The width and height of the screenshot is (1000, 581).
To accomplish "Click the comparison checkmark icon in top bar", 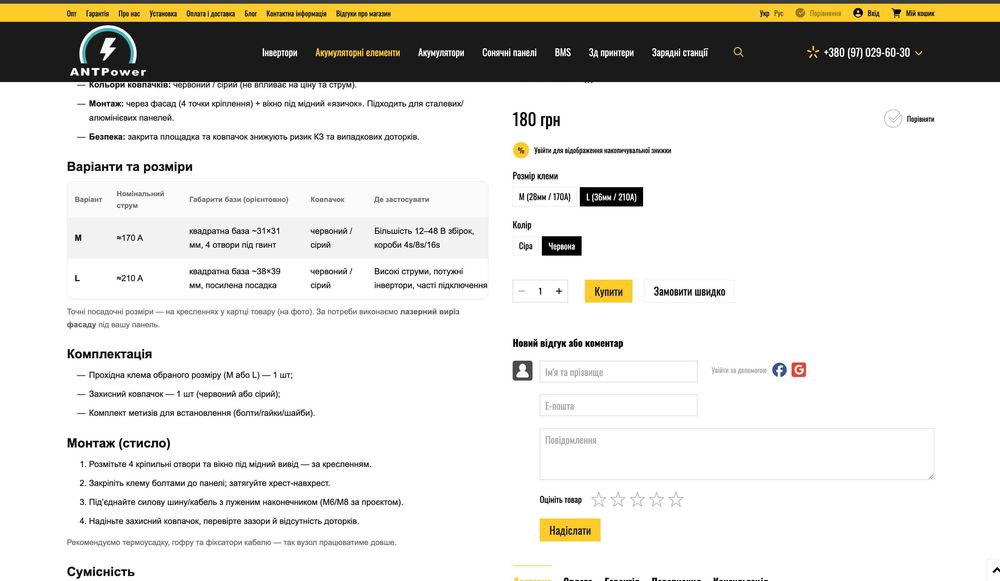I will [x=800, y=13].
